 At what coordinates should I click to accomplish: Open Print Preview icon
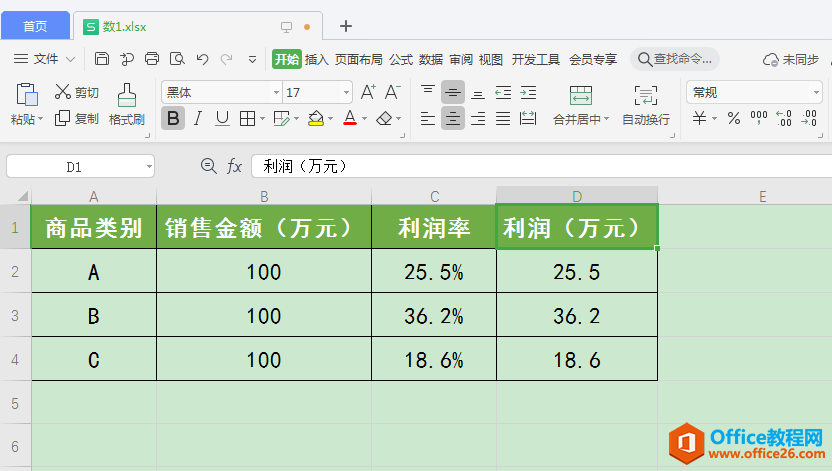pos(177,58)
